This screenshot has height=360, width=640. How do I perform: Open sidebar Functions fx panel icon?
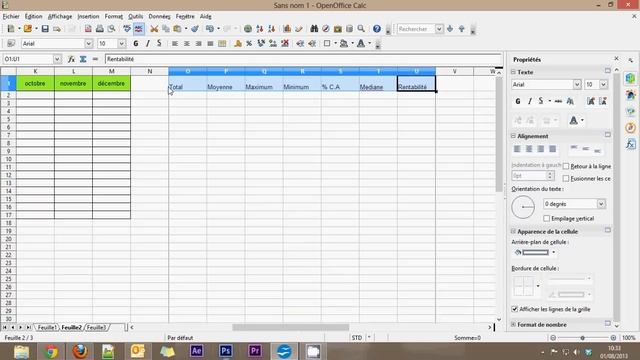631,144
